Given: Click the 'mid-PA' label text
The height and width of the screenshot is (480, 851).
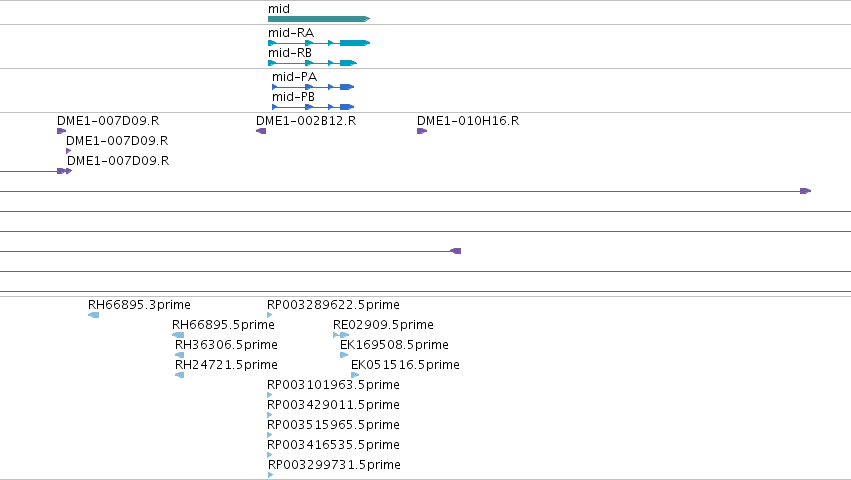Looking at the screenshot, I should point(295,77).
